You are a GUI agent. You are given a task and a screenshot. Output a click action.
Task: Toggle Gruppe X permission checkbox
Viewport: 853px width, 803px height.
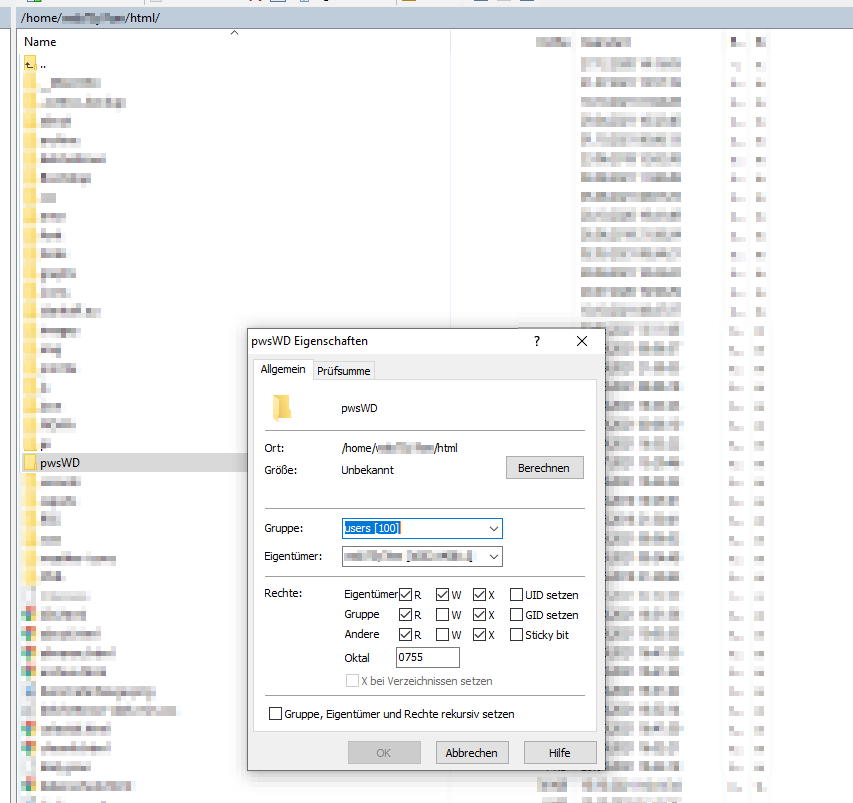479,615
